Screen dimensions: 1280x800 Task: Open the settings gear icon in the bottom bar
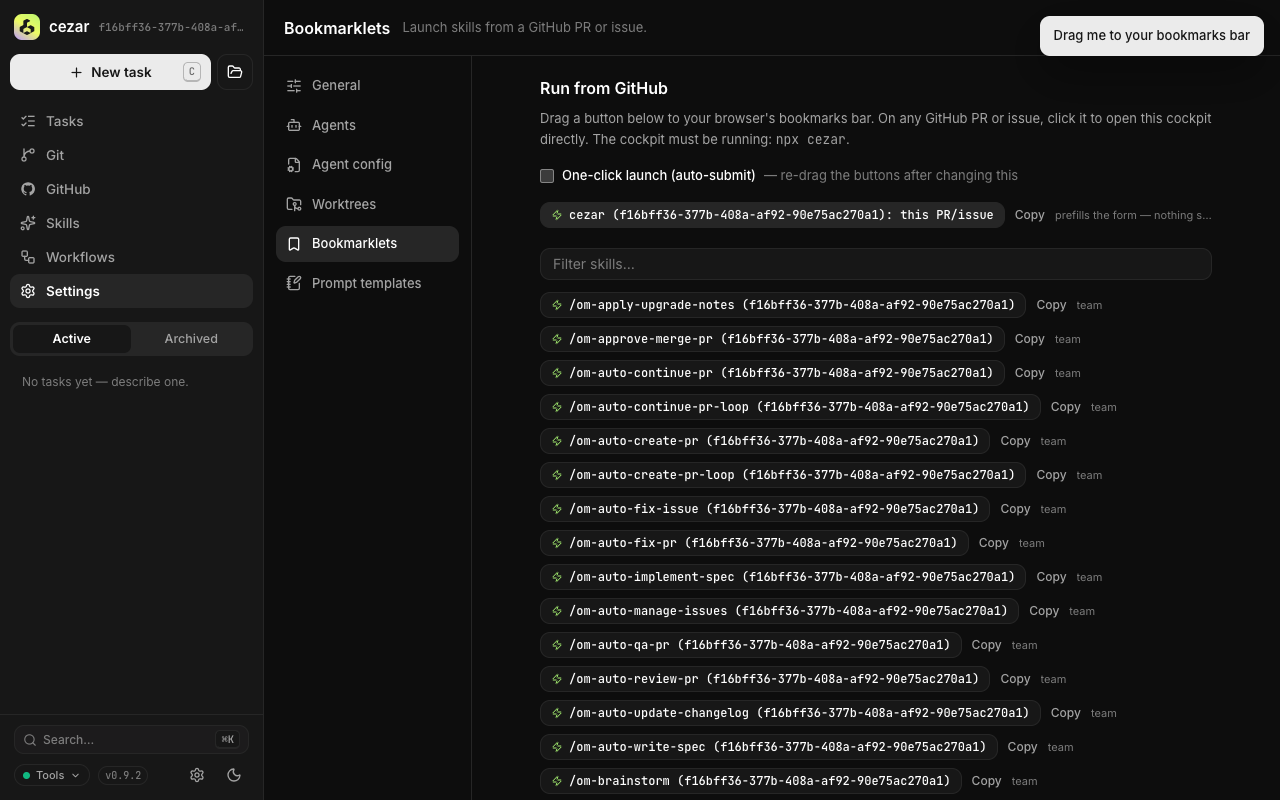(197, 775)
